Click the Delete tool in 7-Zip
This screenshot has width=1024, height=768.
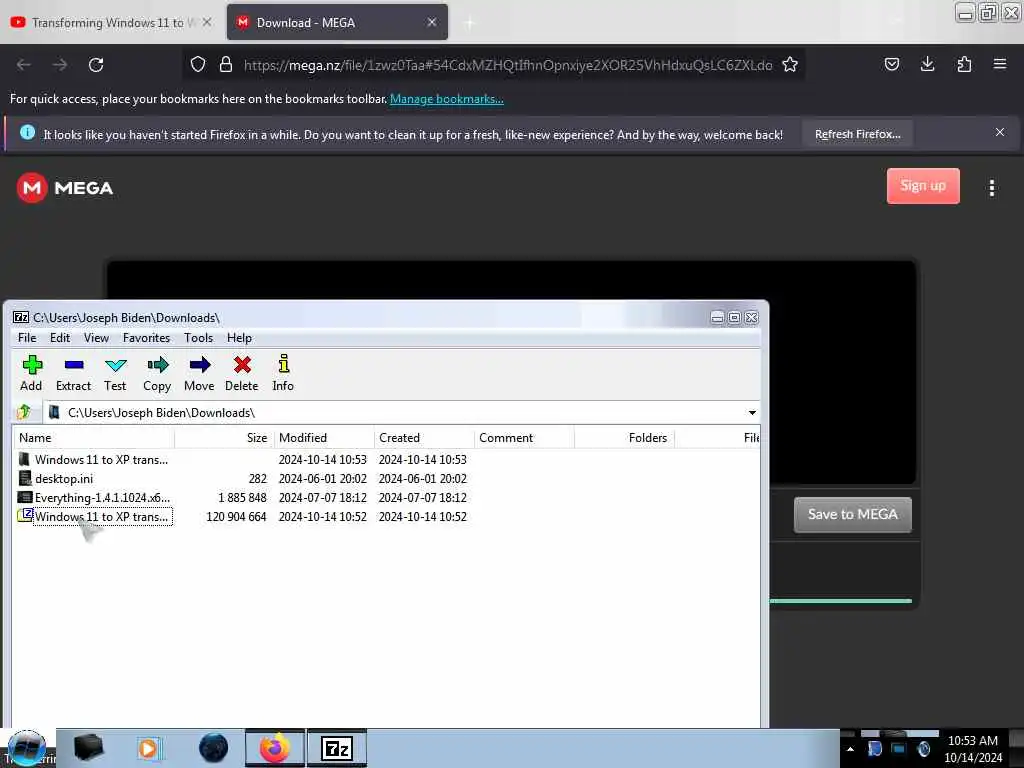point(242,374)
